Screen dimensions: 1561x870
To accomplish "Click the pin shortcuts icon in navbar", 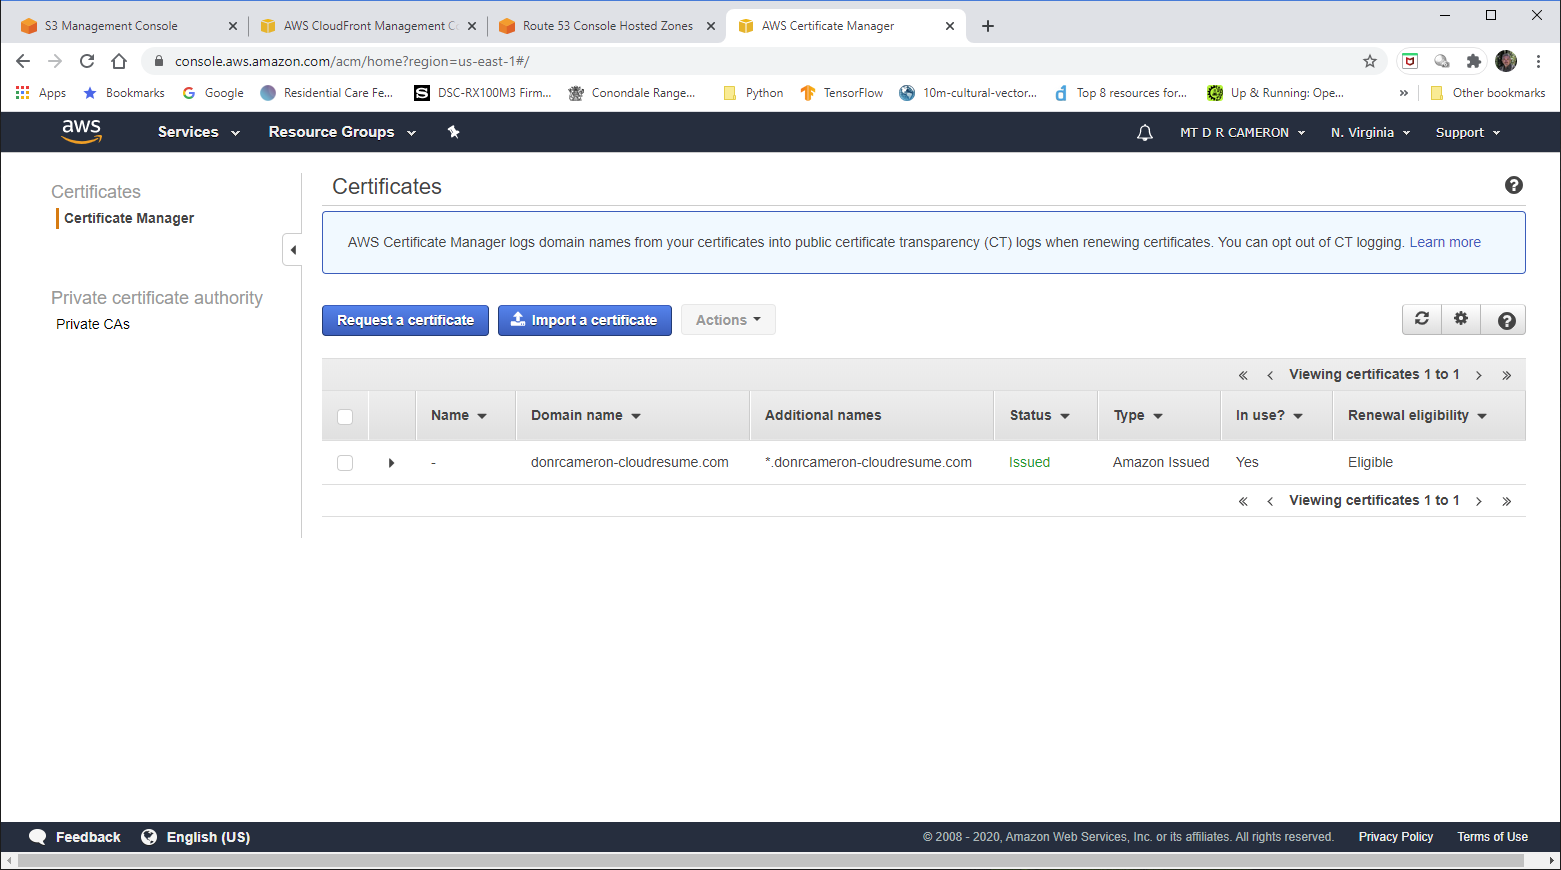I will (453, 132).
